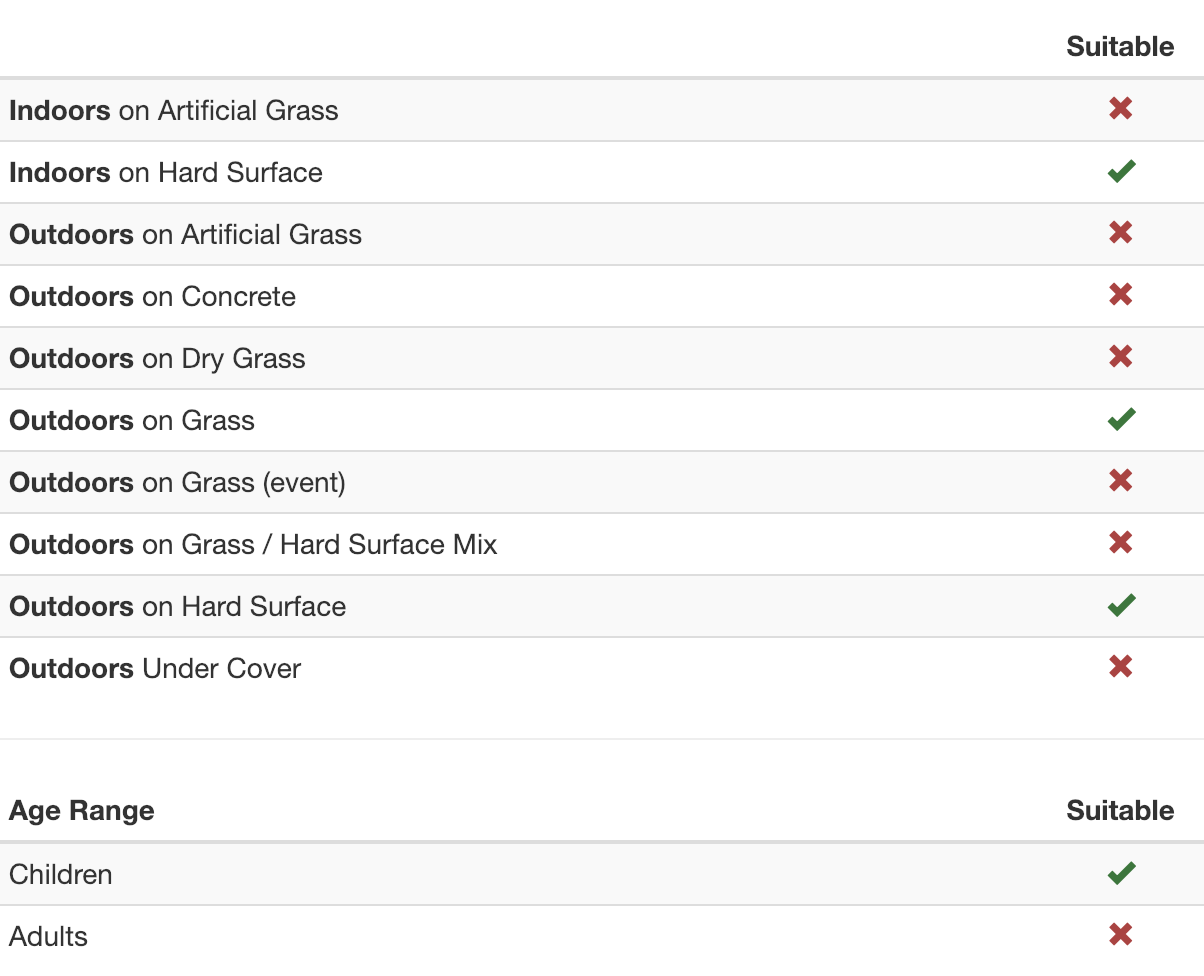Click red cross for Outdoors on Artificial Grass
This screenshot has height=976, width=1204.
(x=1120, y=233)
